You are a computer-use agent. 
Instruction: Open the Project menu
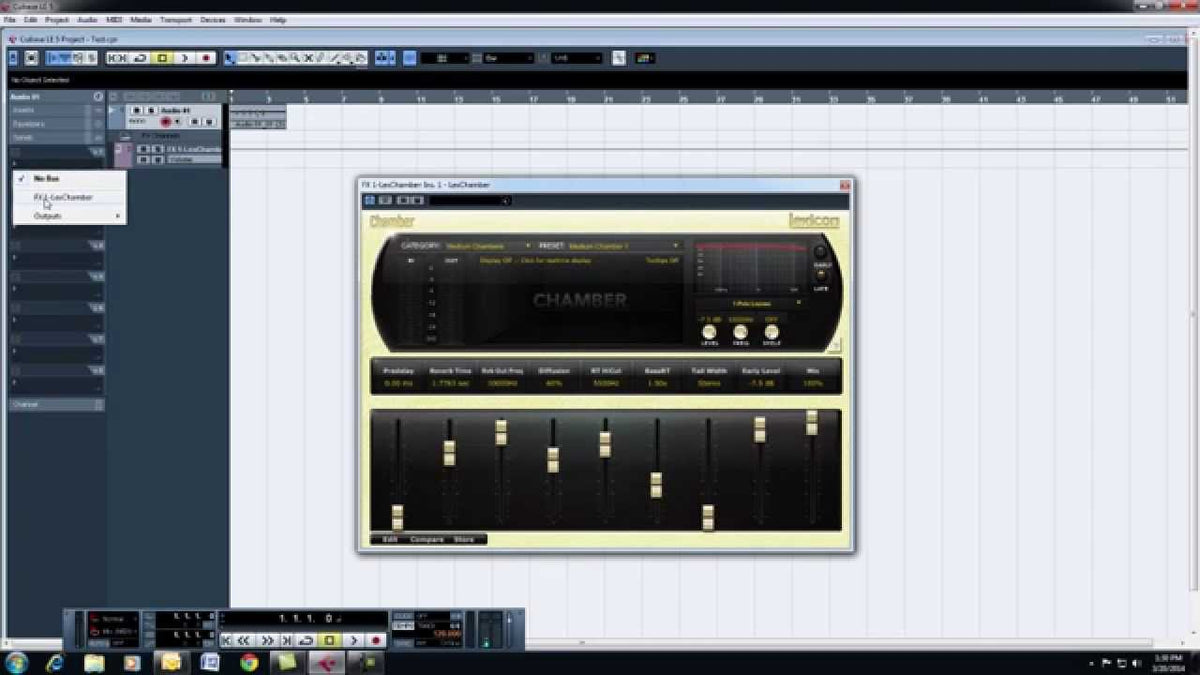[57, 20]
